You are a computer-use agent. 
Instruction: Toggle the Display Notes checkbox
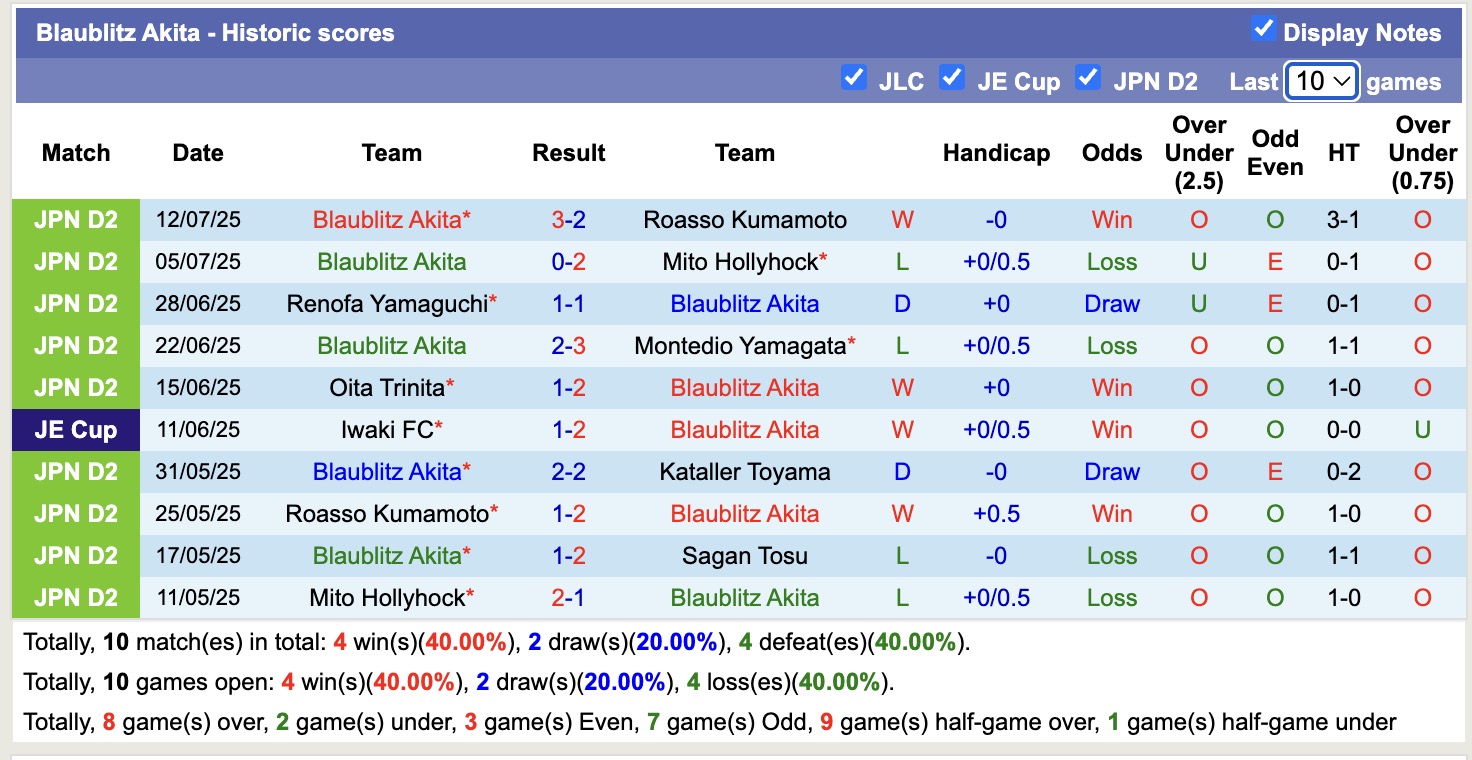coord(1262,31)
